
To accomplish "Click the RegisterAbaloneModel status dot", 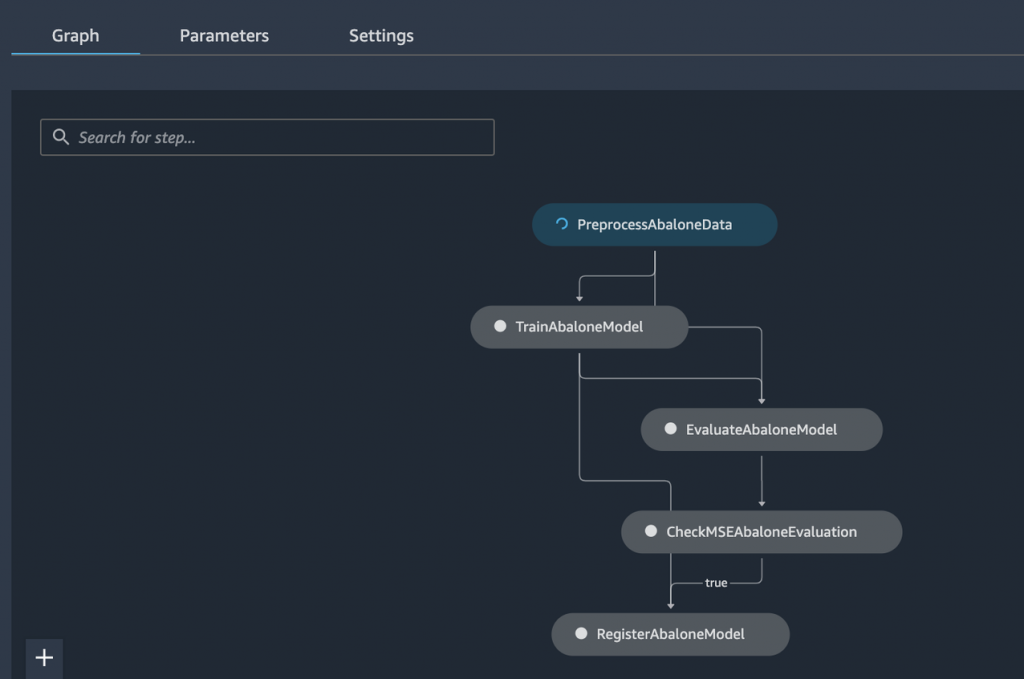I will tap(581, 634).
